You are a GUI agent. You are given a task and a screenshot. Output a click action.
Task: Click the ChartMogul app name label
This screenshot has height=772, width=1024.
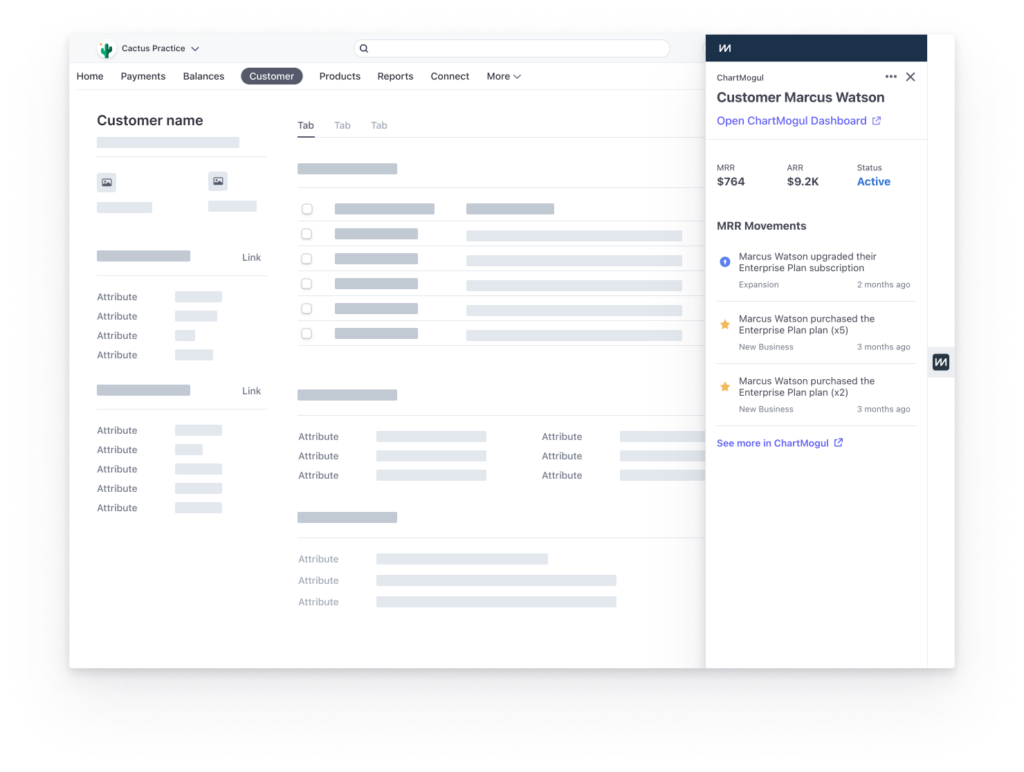[740, 78]
